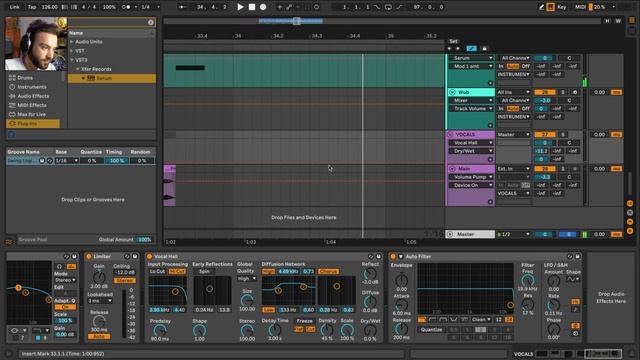Activate the punch-in switch

[377, 7]
